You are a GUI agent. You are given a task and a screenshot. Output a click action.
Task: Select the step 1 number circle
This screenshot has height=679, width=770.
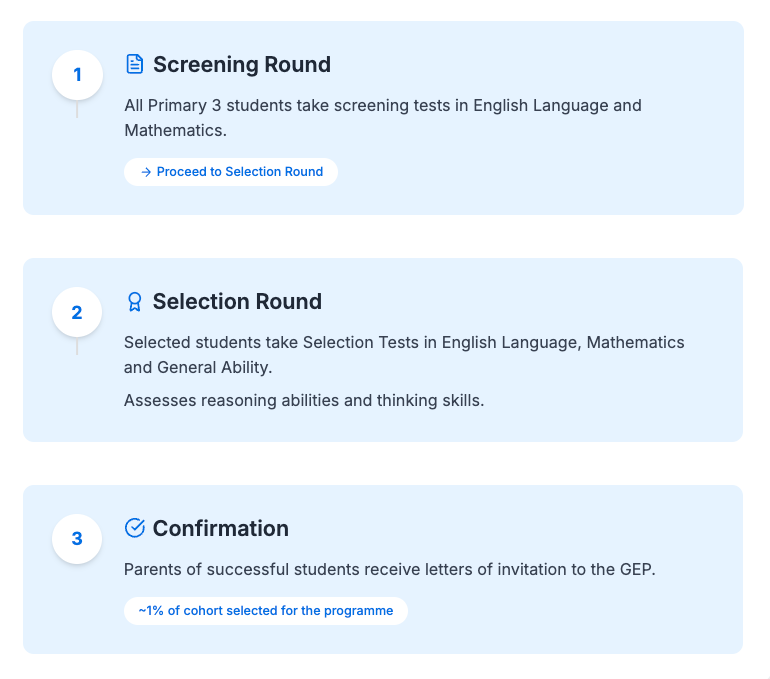(x=77, y=75)
